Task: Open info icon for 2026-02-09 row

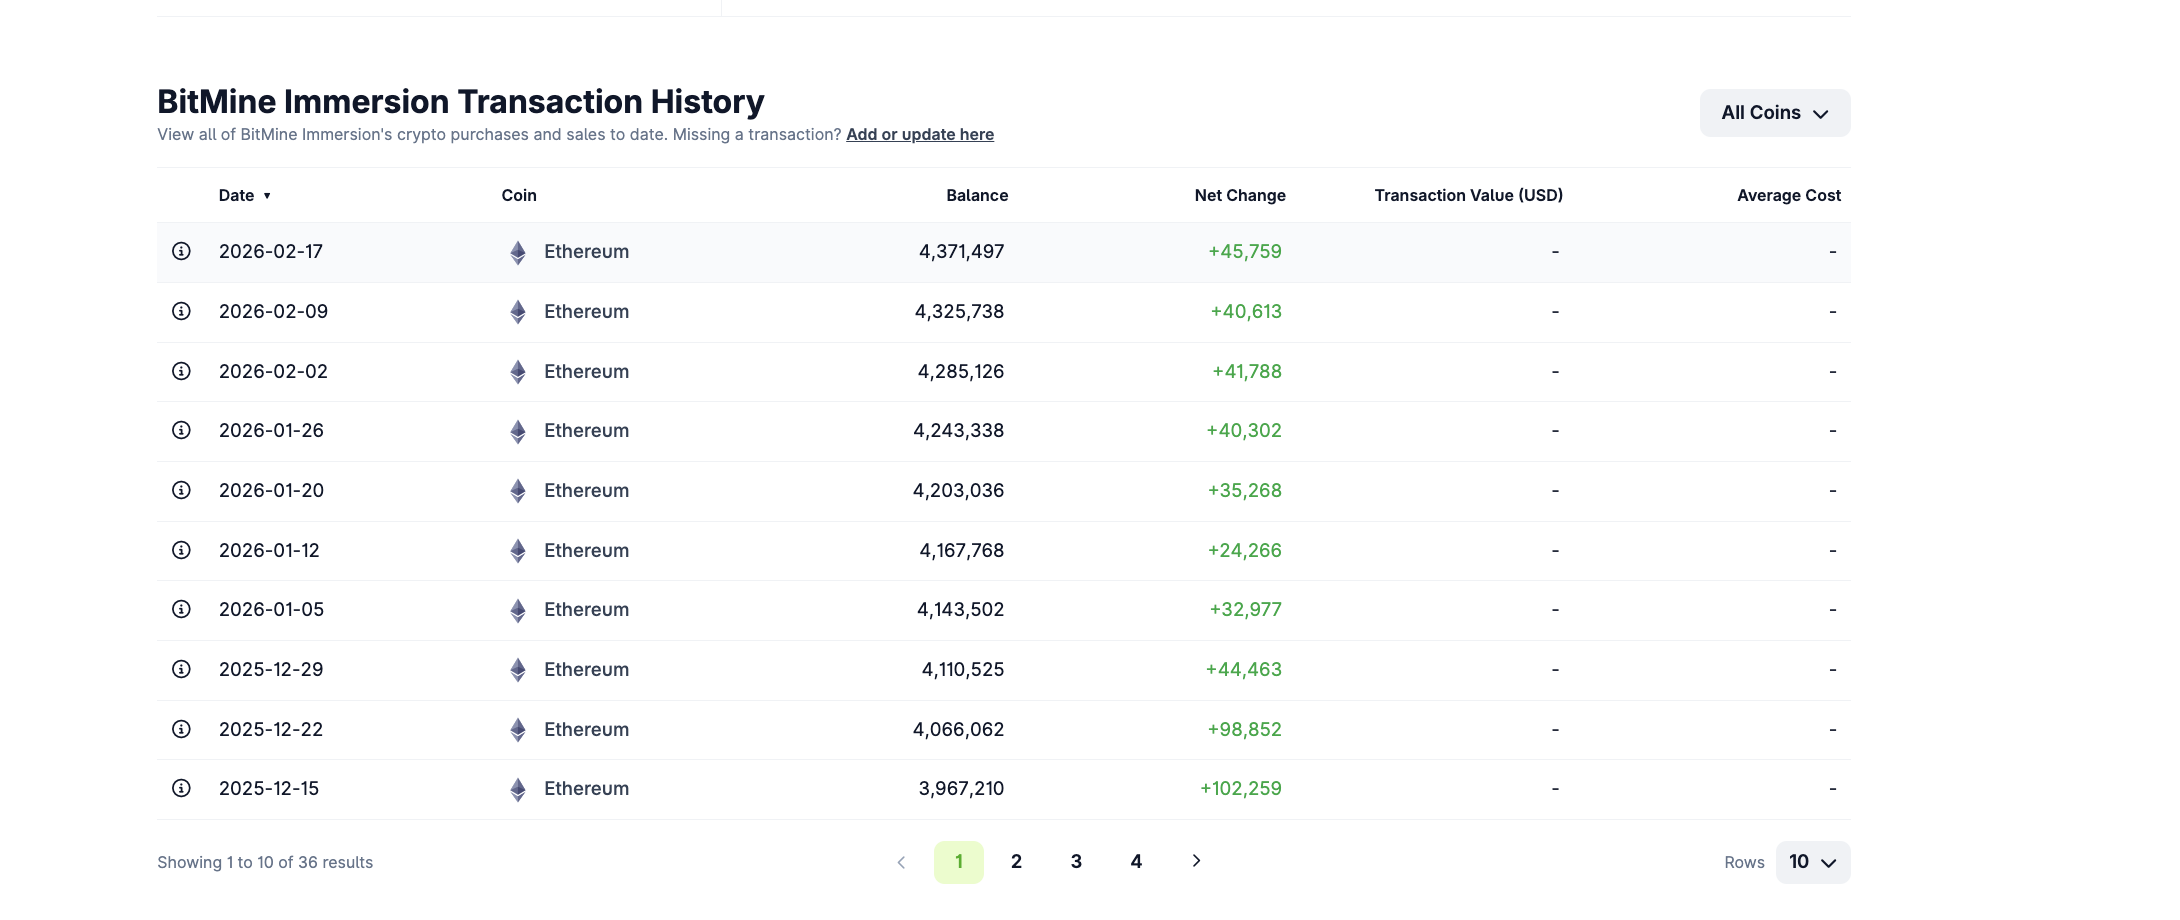Action: (181, 311)
